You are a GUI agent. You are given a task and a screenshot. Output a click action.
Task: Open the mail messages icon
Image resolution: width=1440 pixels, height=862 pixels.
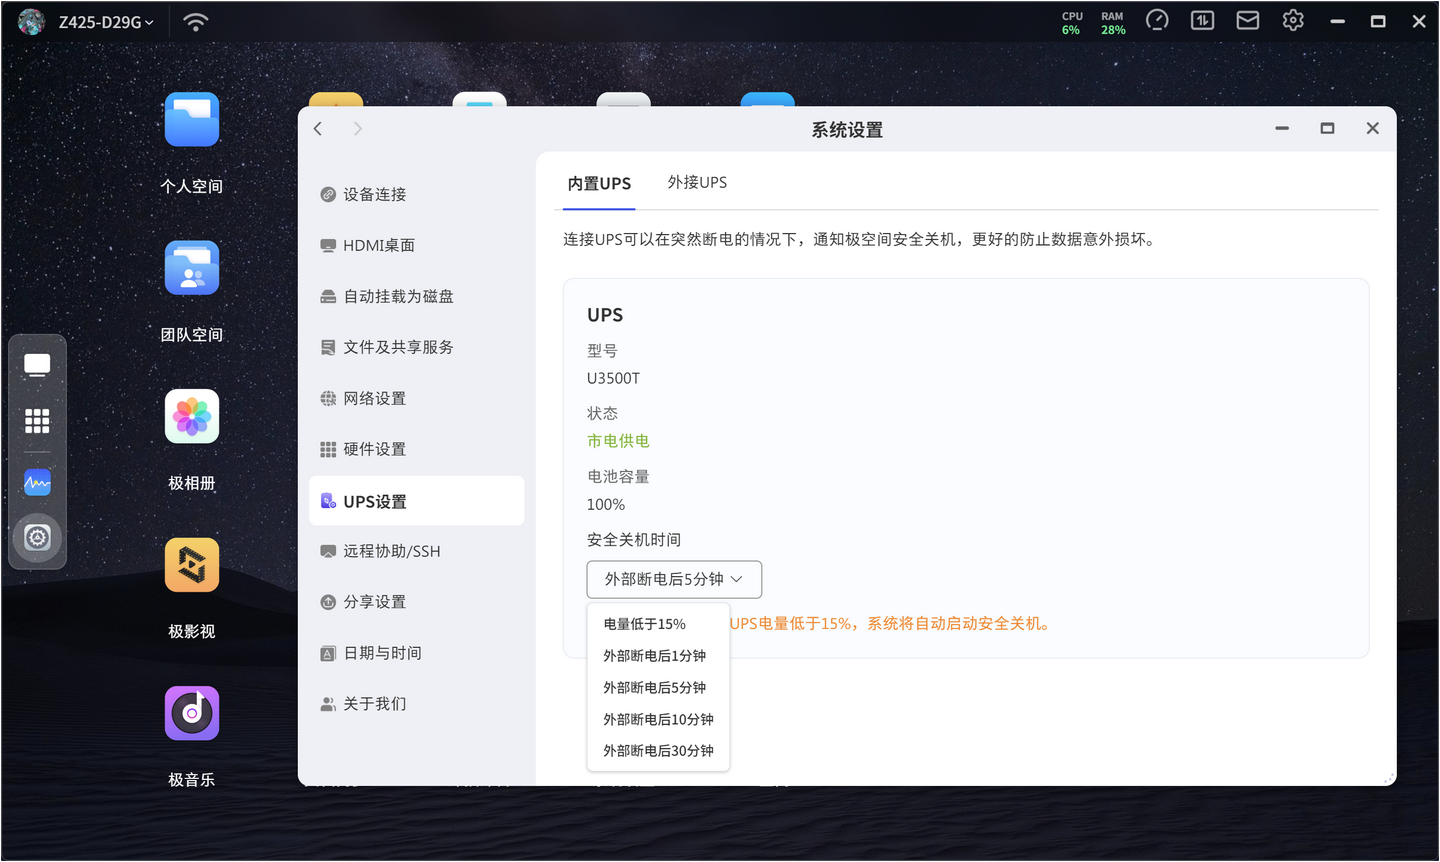[x=1248, y=20]
